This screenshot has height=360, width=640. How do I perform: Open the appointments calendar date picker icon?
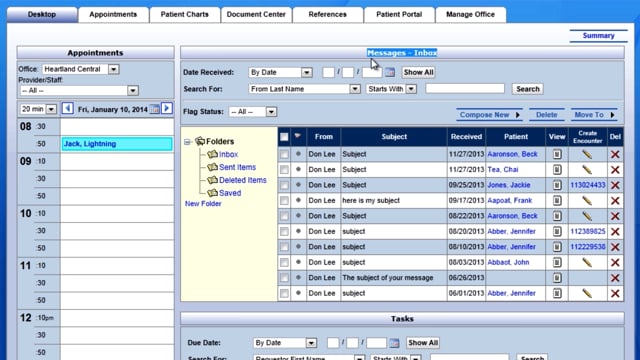(x=155, y=109)
